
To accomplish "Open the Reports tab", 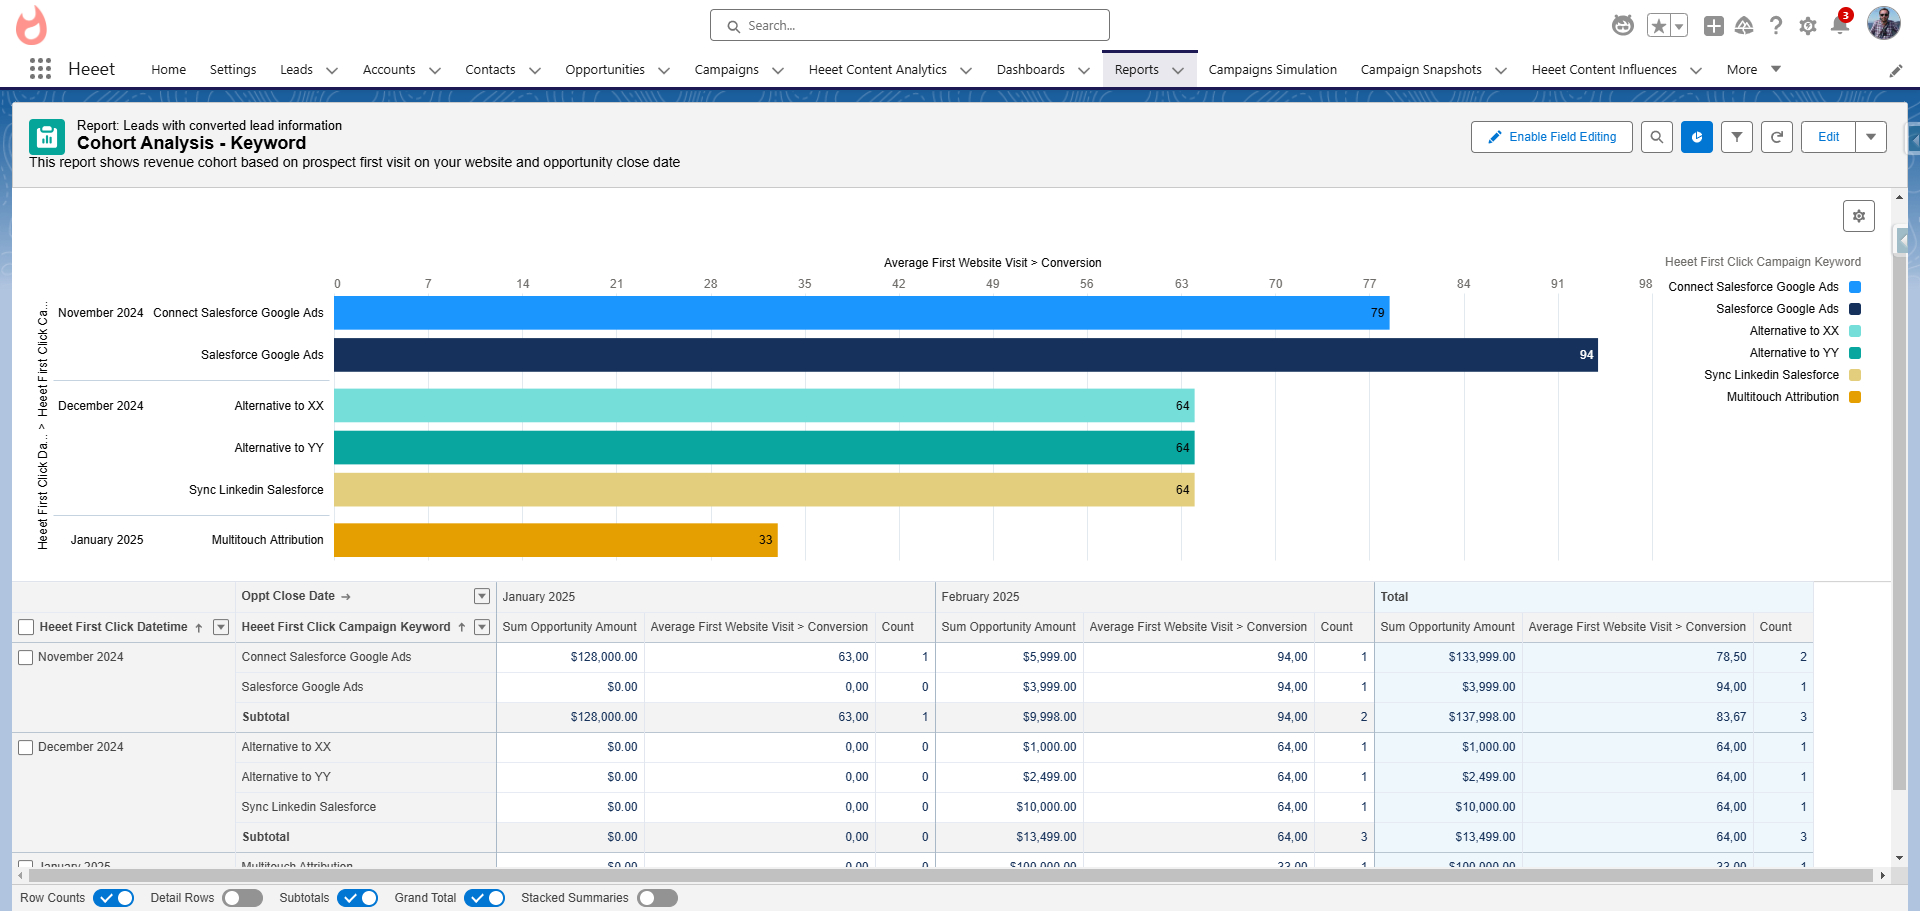I will tap(1137, 70).
